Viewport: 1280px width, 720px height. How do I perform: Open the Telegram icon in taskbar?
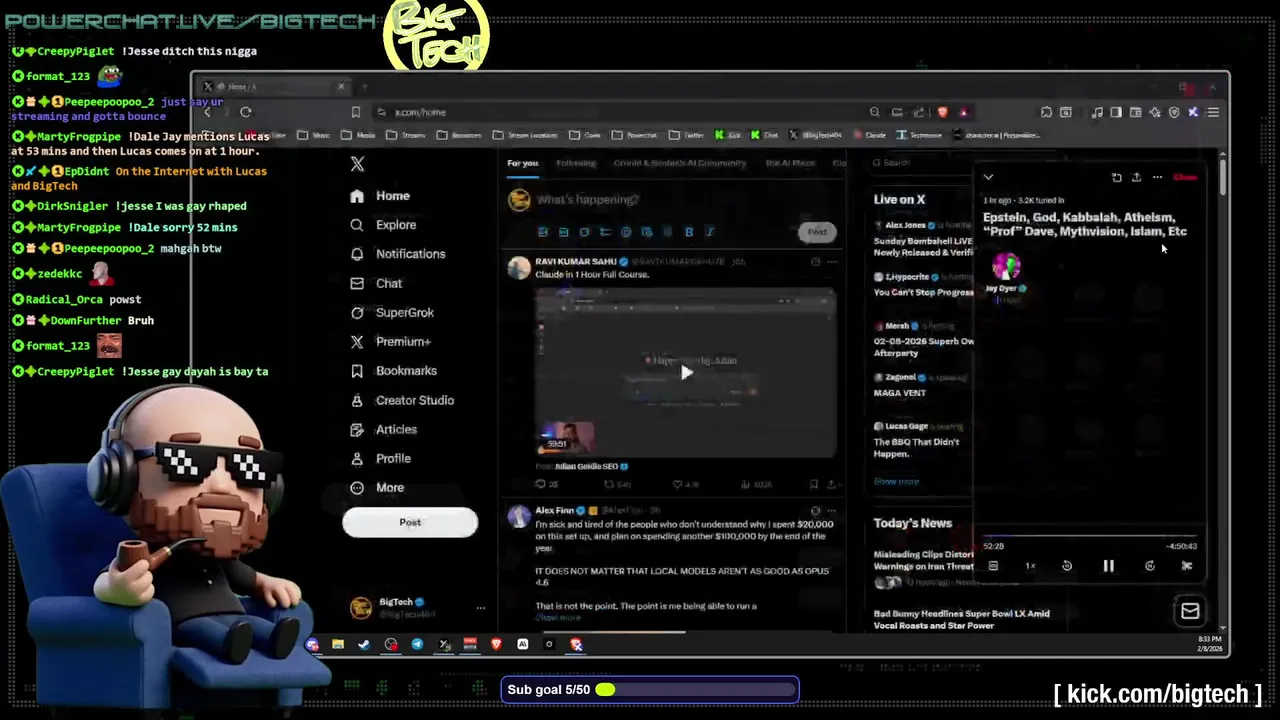[x=417, y=645]
